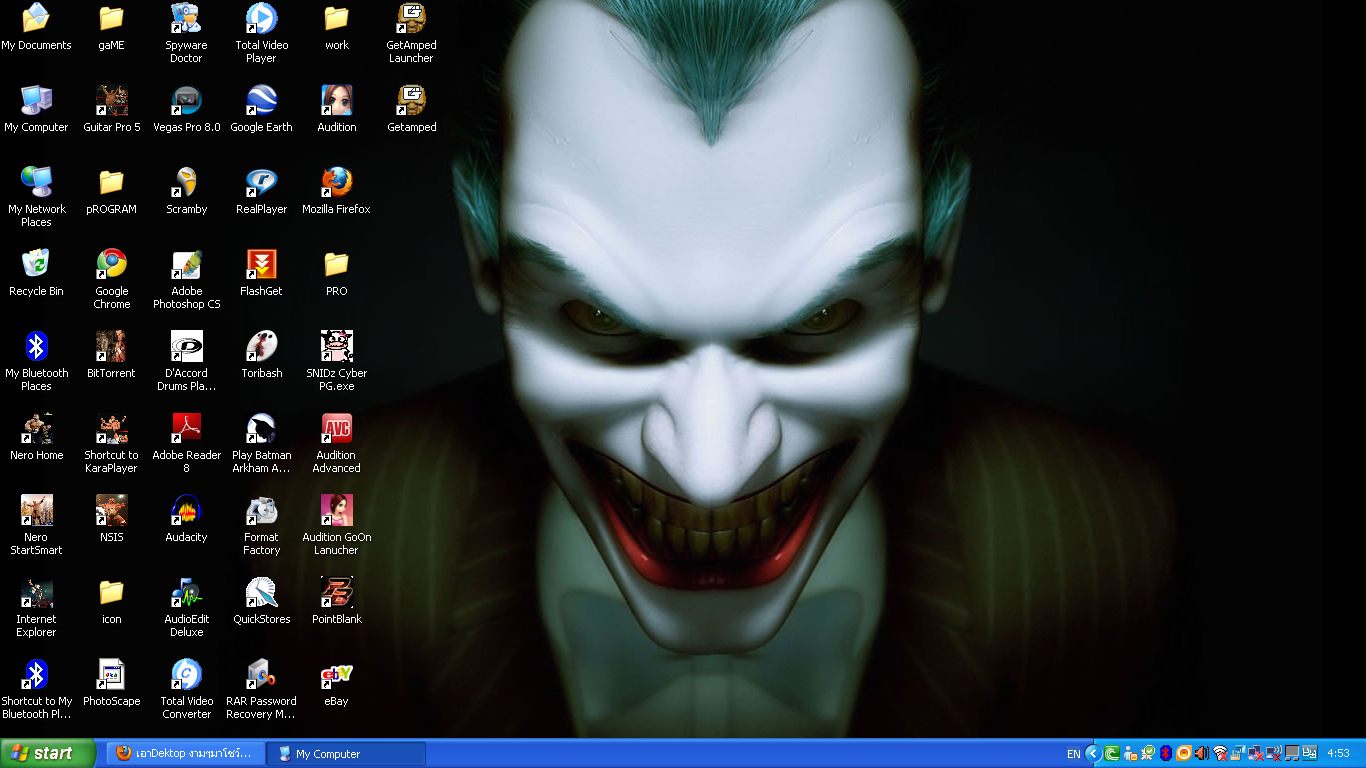This screenshot has width=1366, height=768.
Task: Select the My Computer desktop icon
Action: click(36, 109)
